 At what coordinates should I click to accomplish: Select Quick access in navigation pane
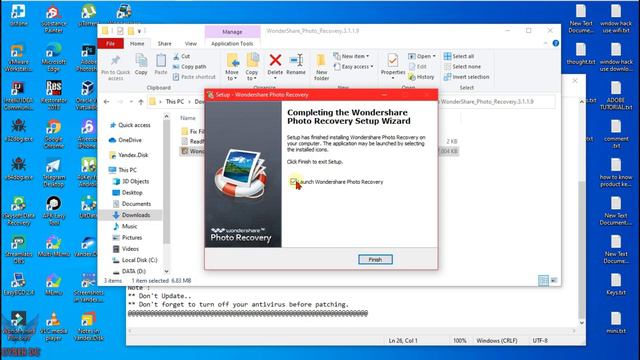point(130,125)
